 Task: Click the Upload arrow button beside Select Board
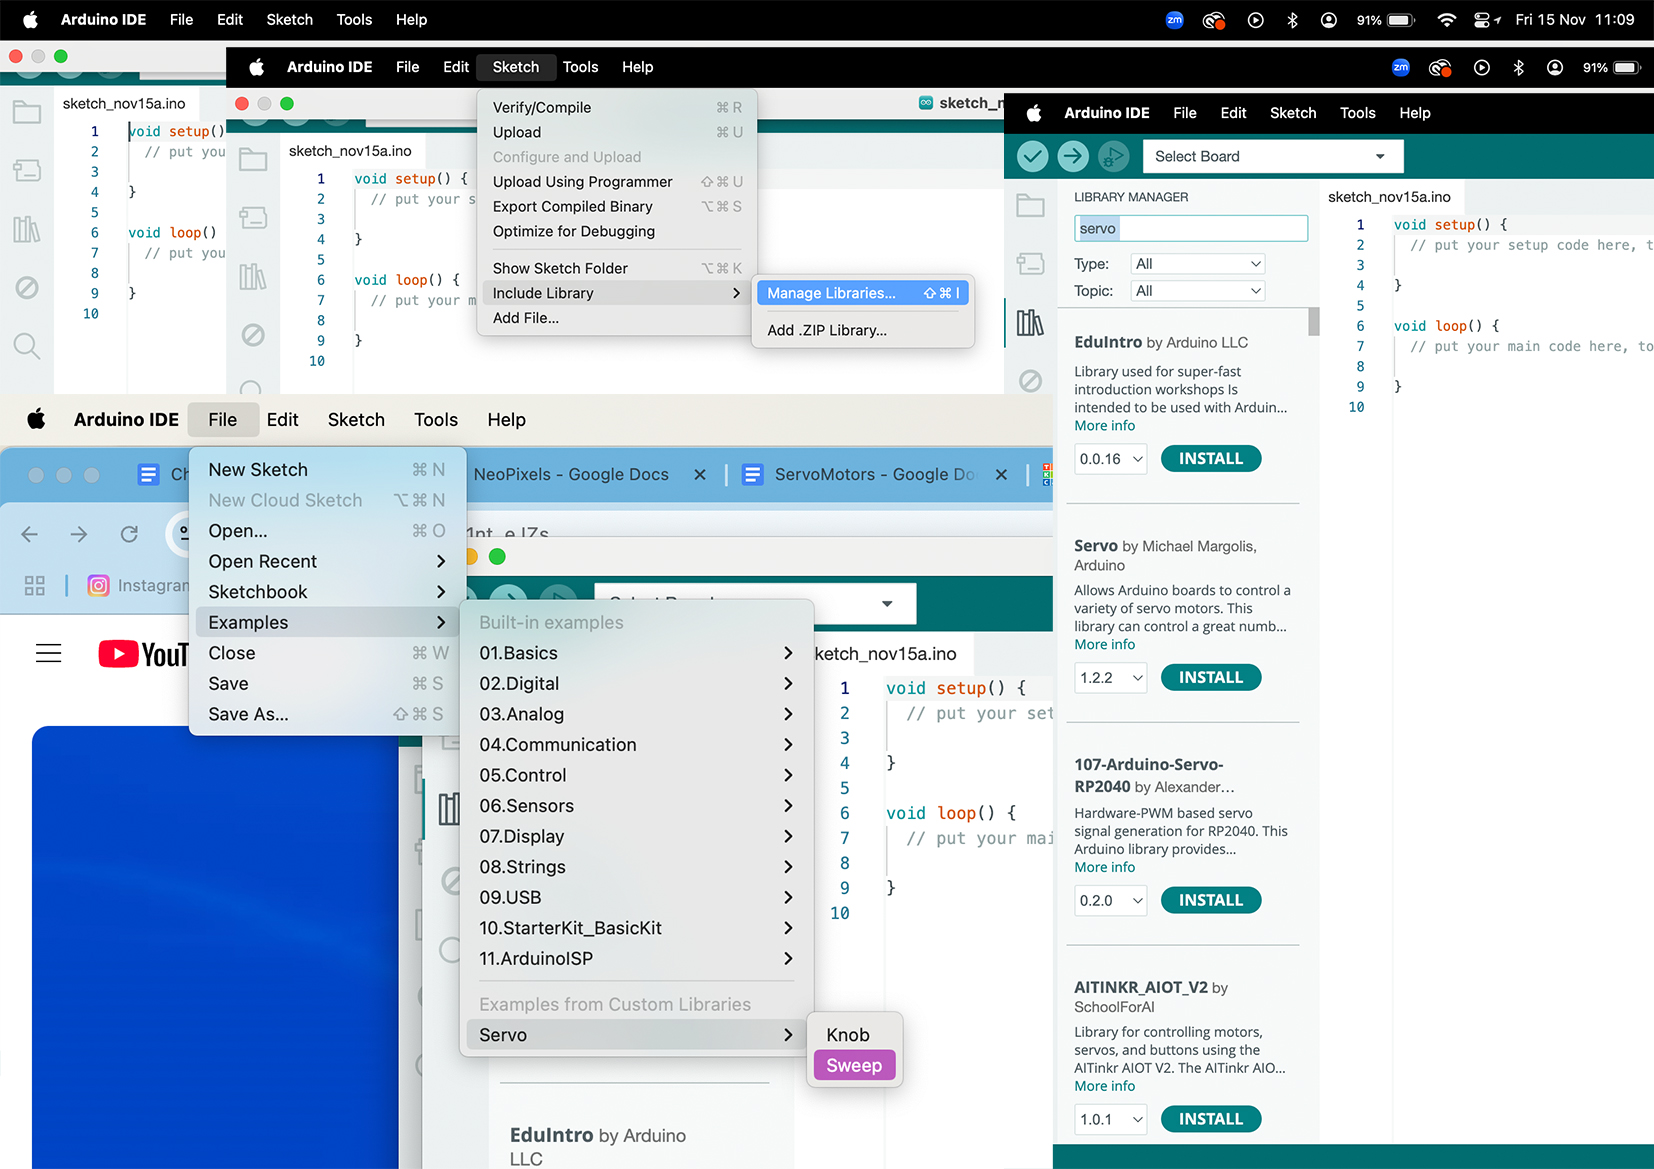pyautogui.click(x=1073, y=156)
